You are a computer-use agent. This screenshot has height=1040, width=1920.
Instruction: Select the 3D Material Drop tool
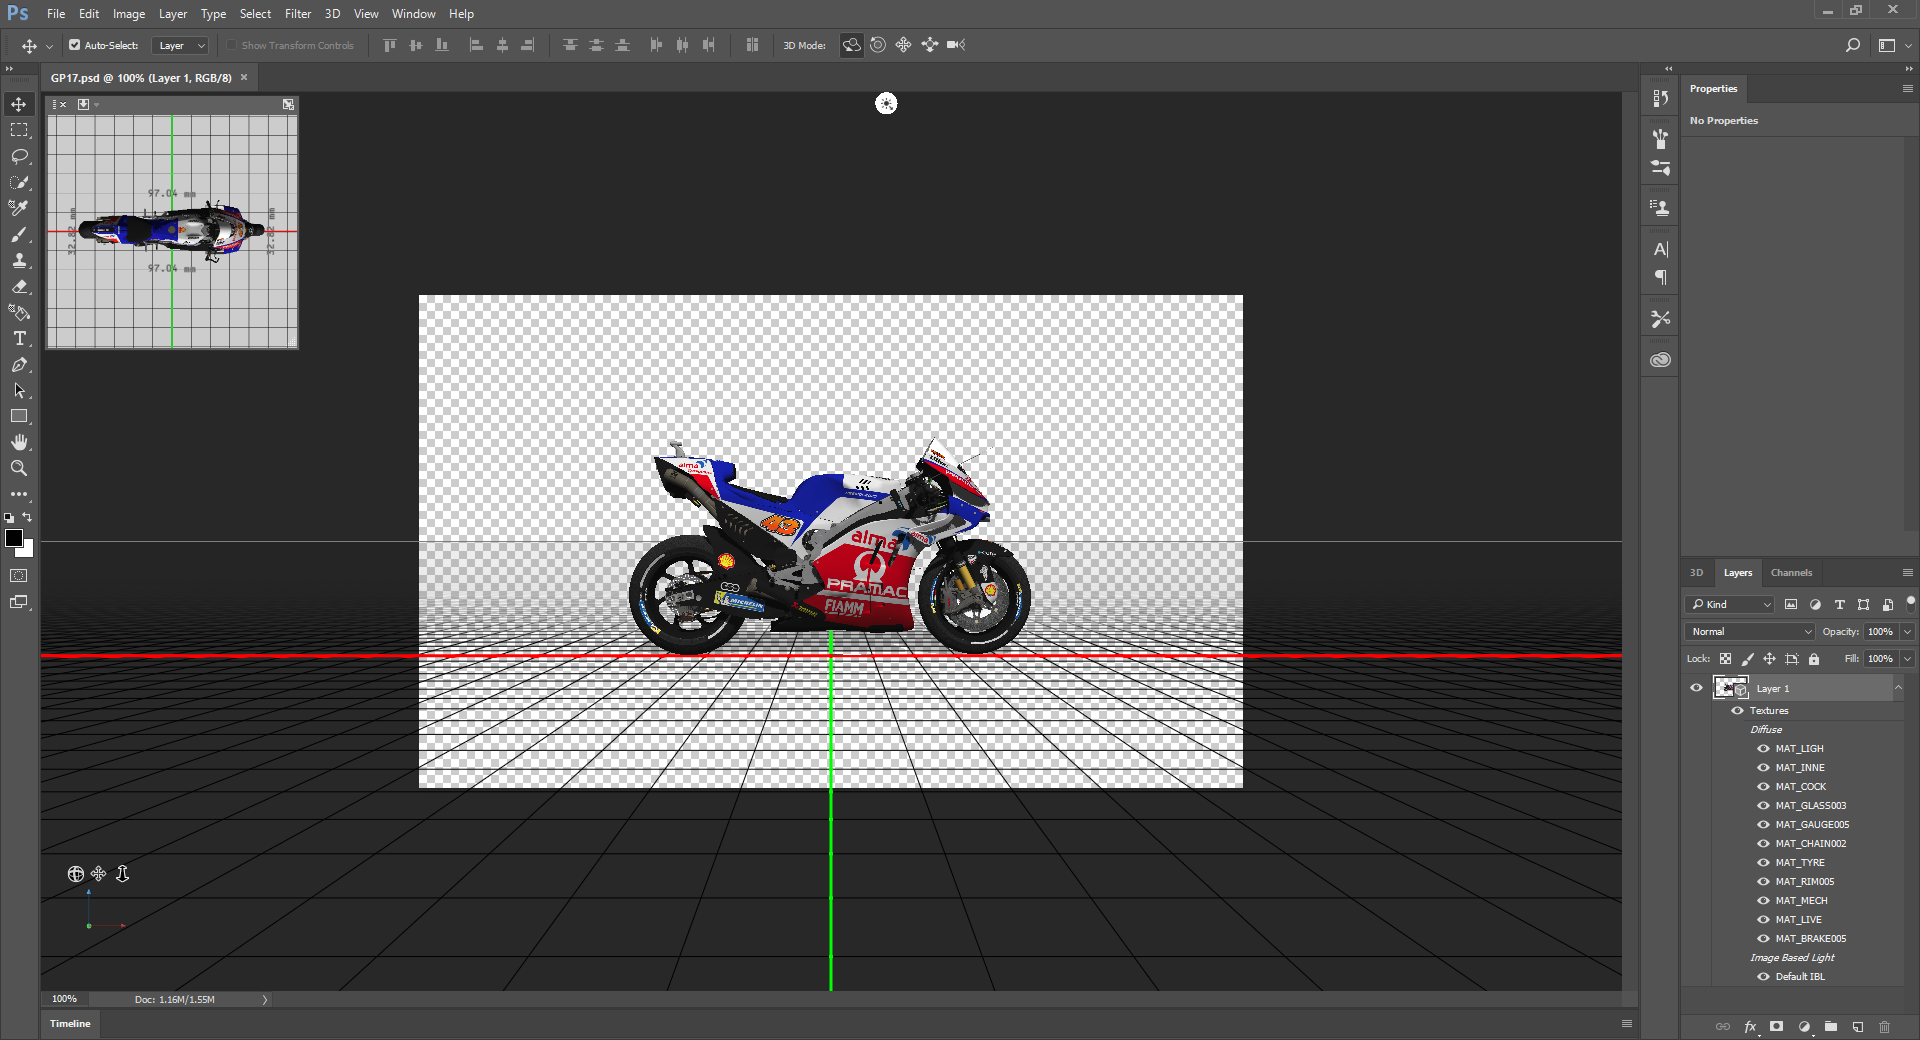tap(19, 312)
